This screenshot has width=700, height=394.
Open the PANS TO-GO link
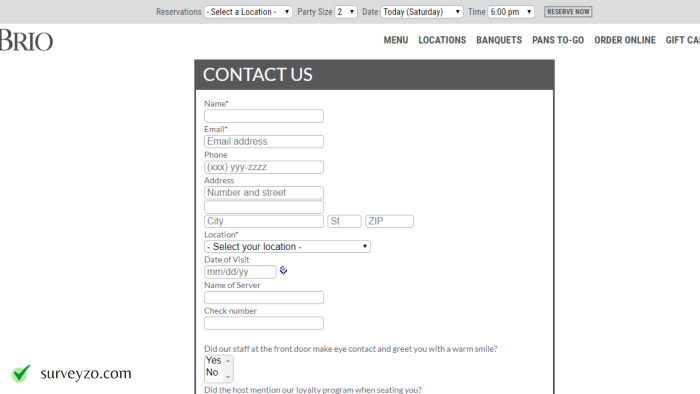[558, 40]
